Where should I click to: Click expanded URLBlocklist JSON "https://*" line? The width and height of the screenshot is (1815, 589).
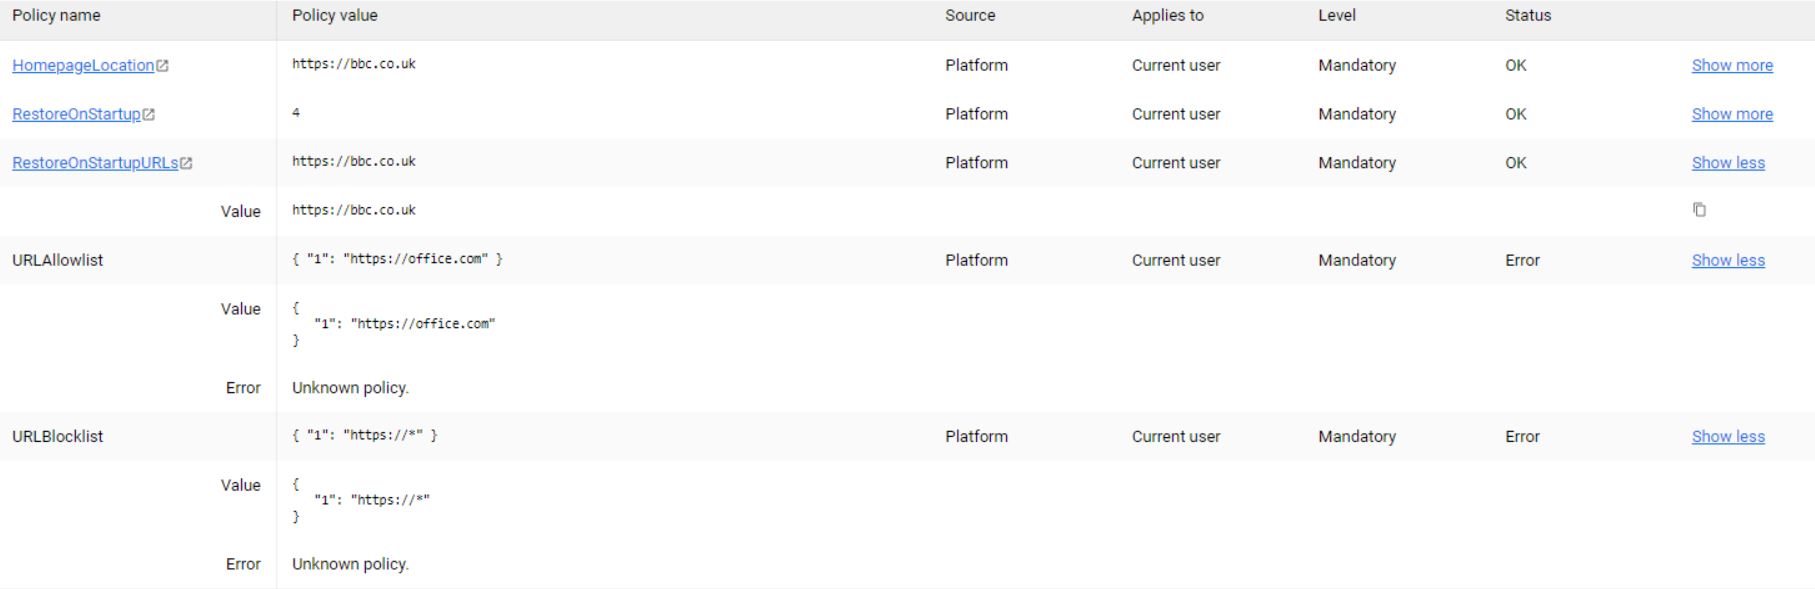click(372, 500)
